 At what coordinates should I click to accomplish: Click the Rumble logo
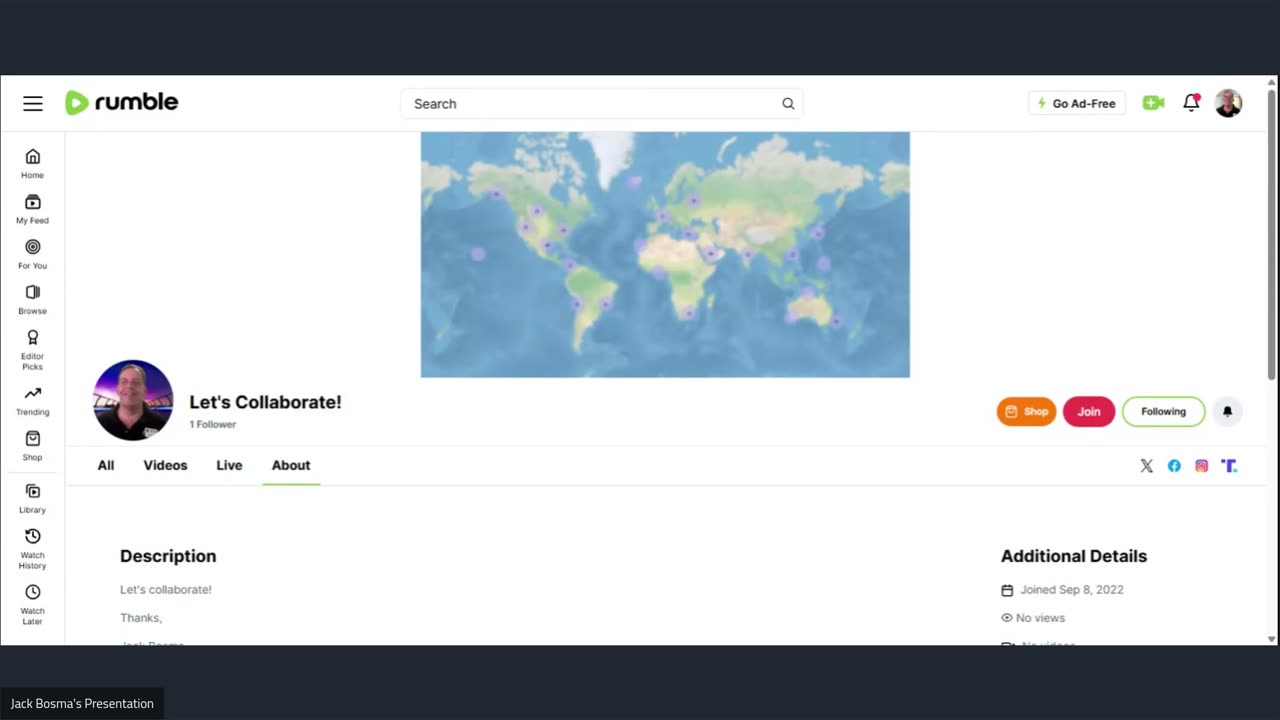pyautogui.click(x=121, y=102)
